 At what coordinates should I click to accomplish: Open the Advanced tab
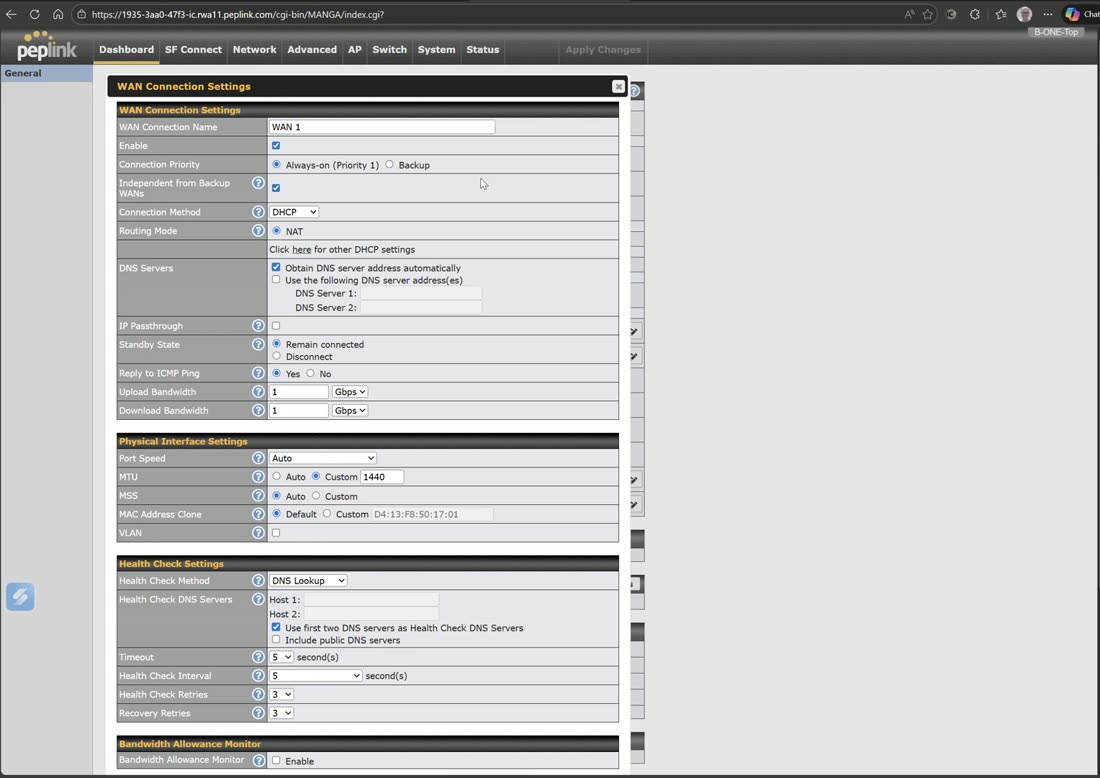pyautogui.click(x=311, y=50)
